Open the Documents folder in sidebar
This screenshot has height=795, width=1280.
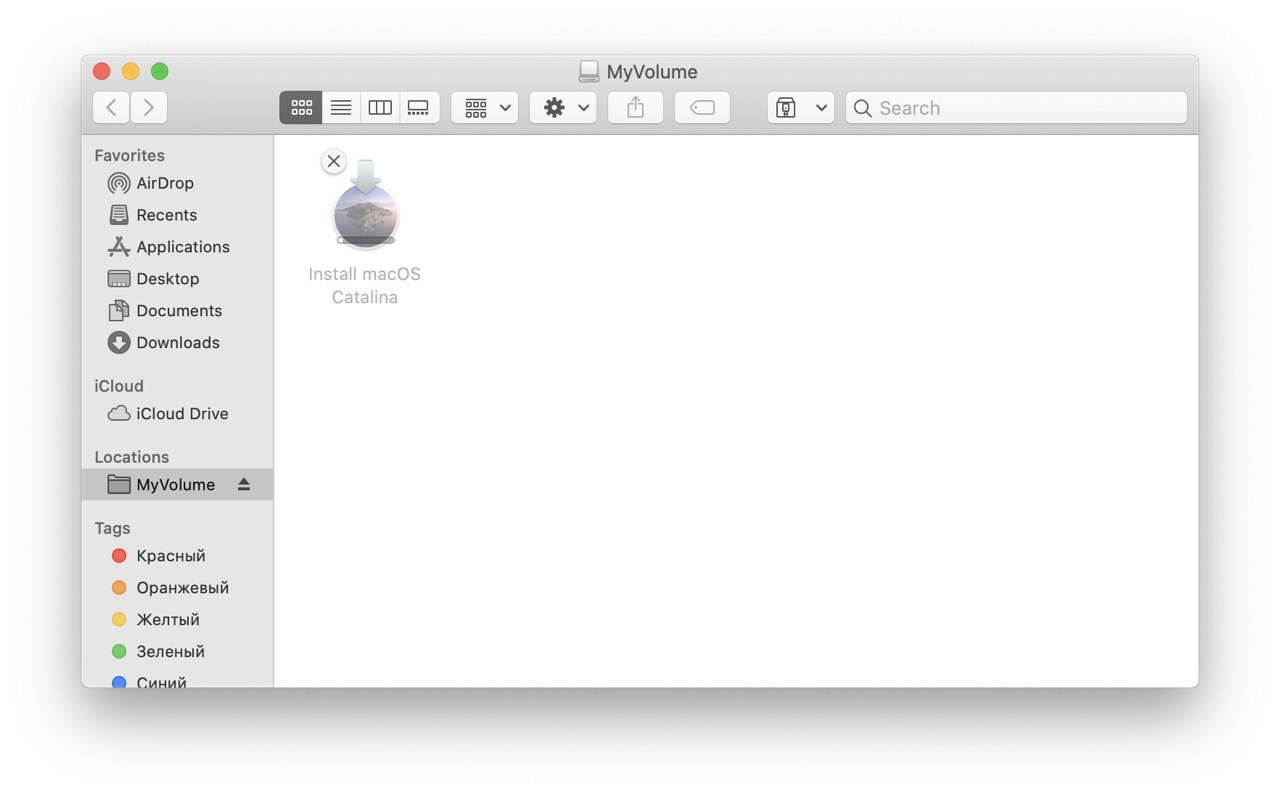[x=179, y=311]
